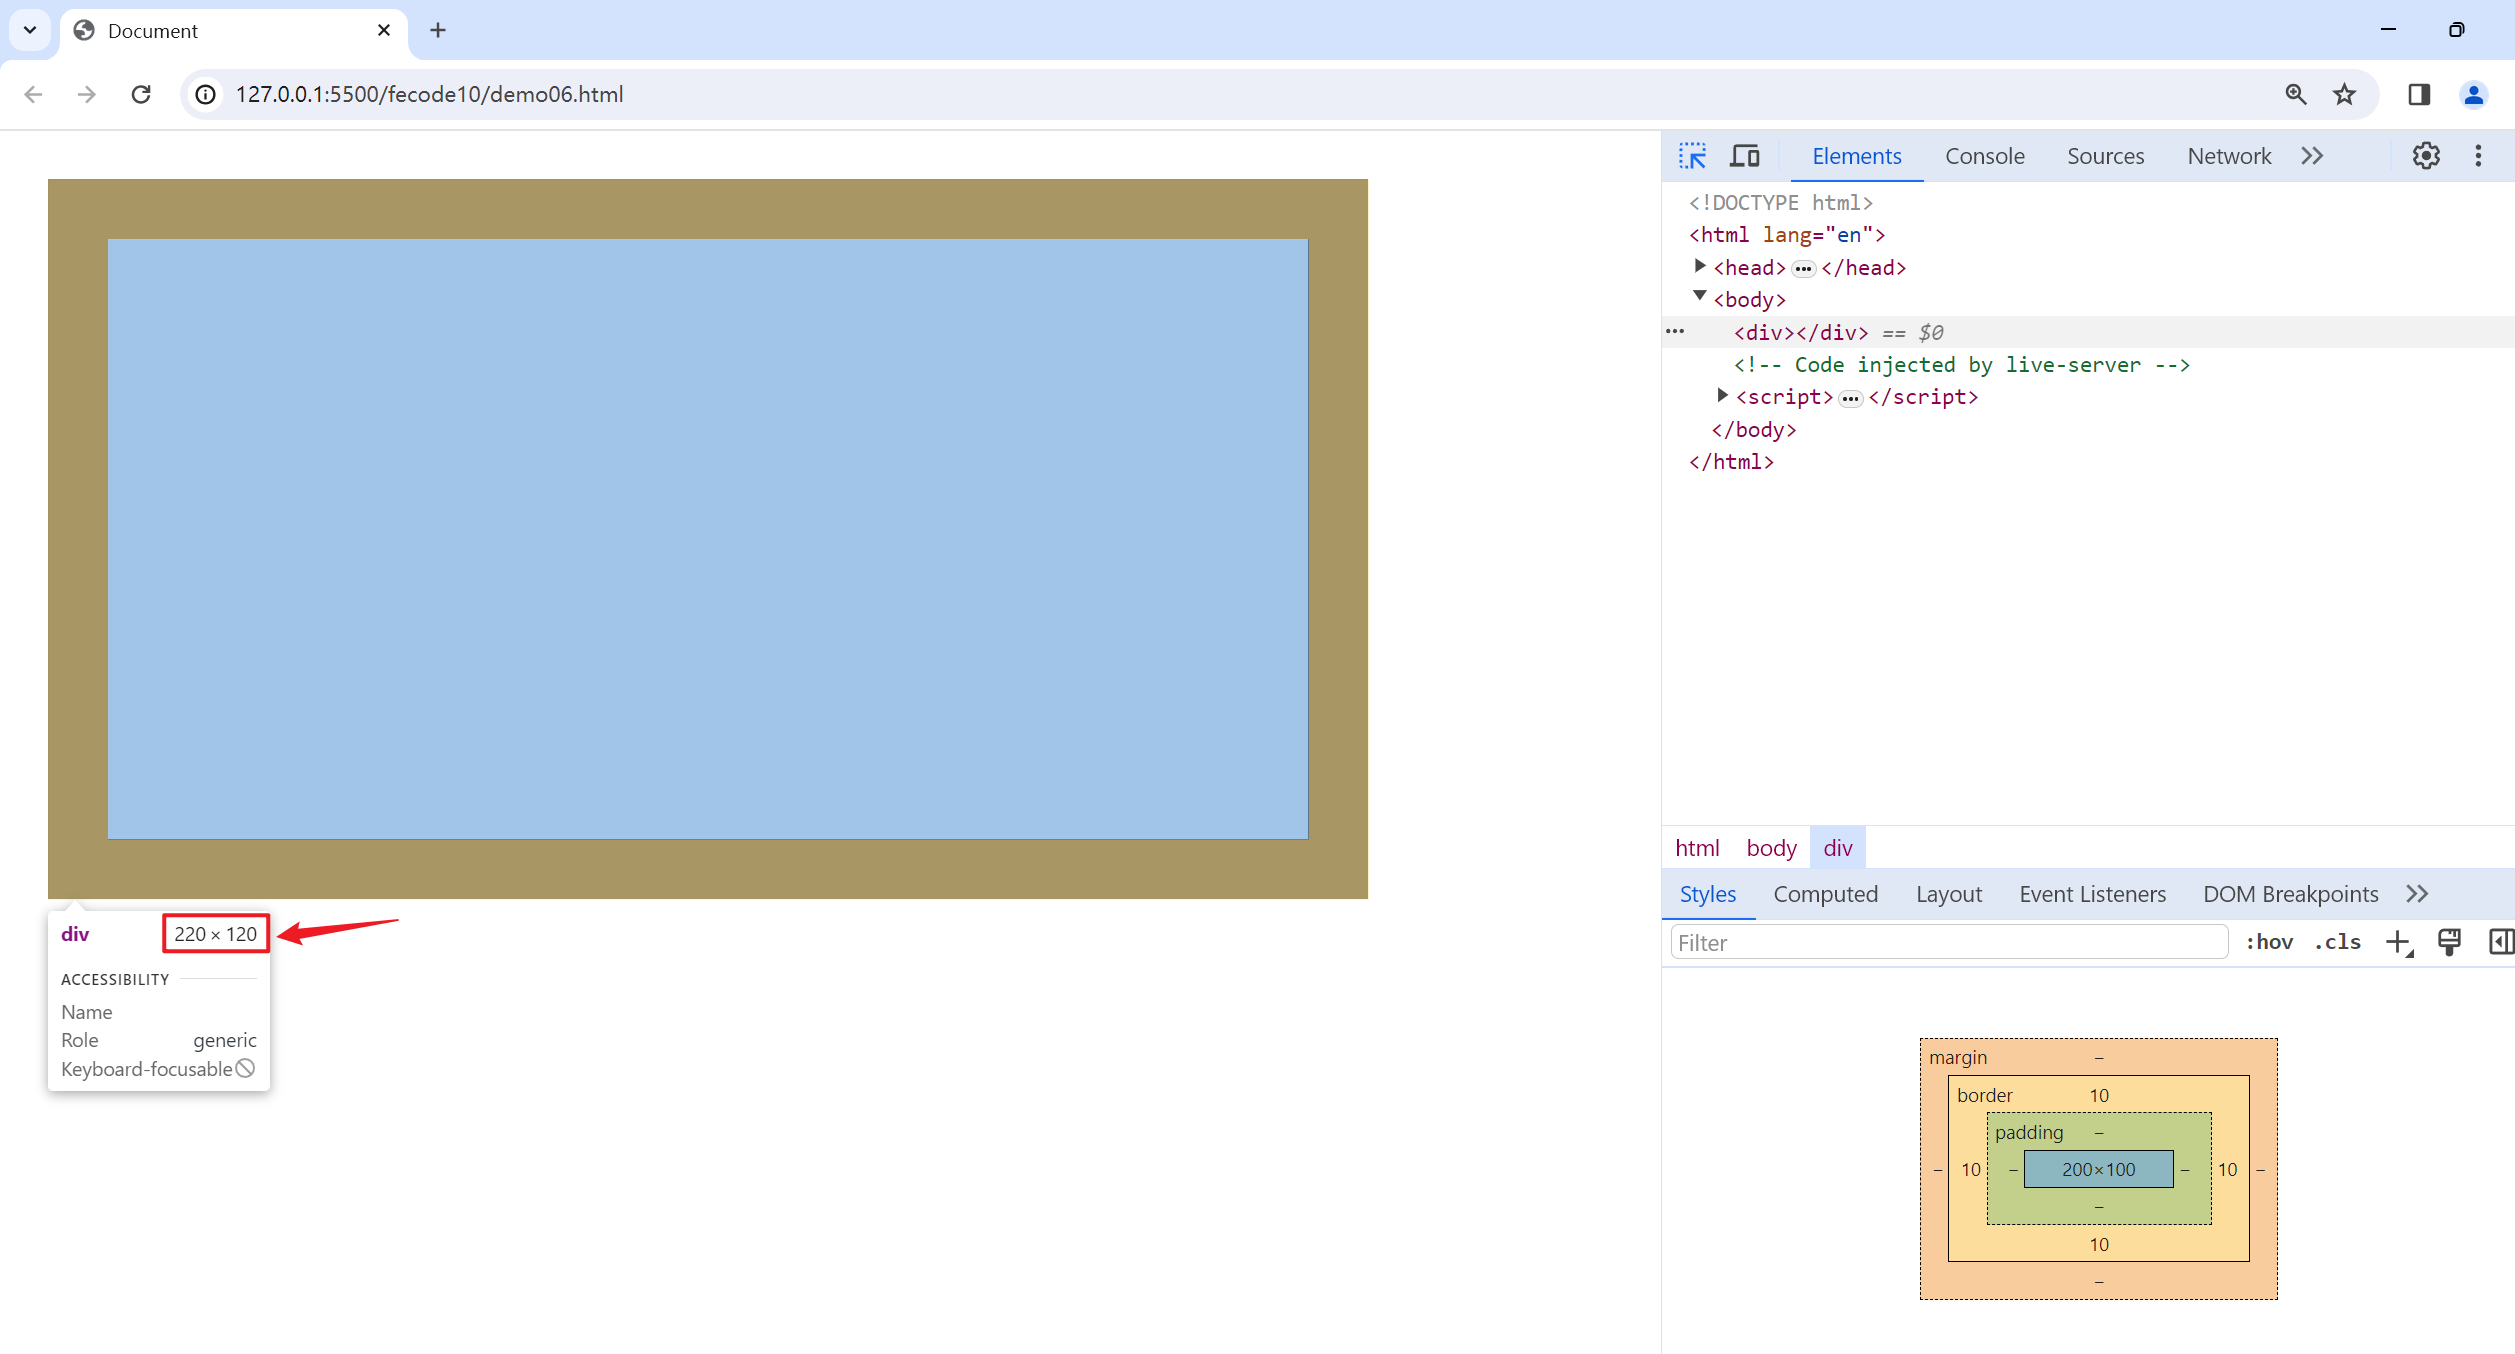Close the Document tab
The height and width of the screenshot is (1354, 2515).
tap(383, 30)
